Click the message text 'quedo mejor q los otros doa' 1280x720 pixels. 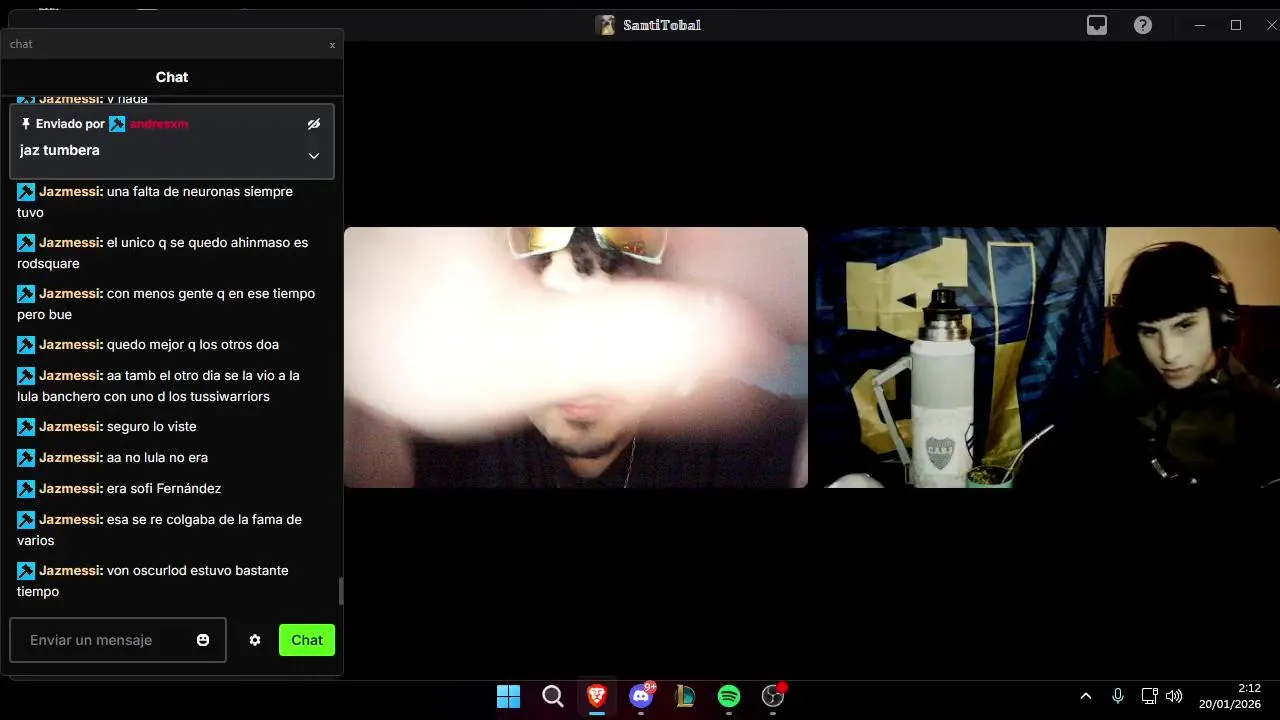coord(193,344)
